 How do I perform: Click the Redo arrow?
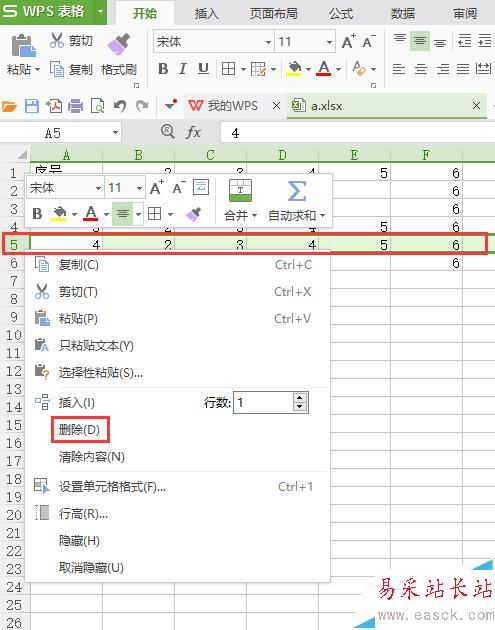pyautogui.click(x=142, y=106)
